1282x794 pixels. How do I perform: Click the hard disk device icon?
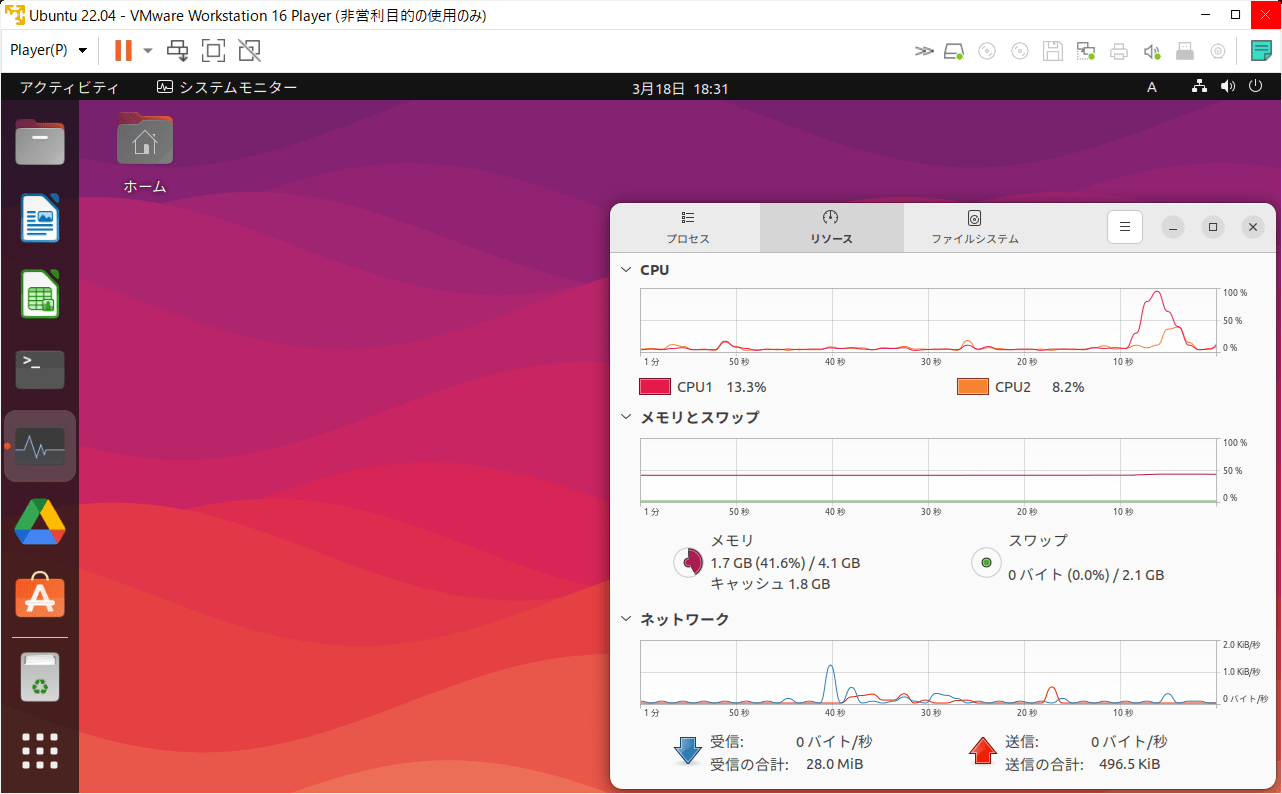point(955,51)
